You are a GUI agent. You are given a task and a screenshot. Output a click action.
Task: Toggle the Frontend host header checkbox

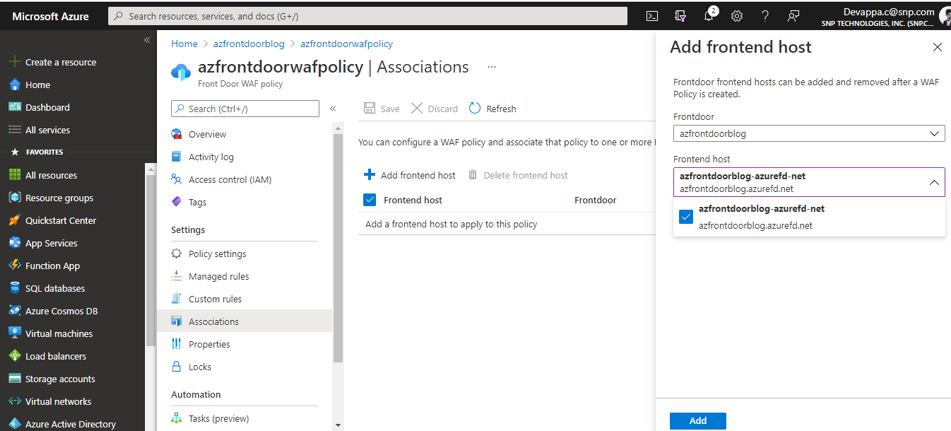click(369, 199)
